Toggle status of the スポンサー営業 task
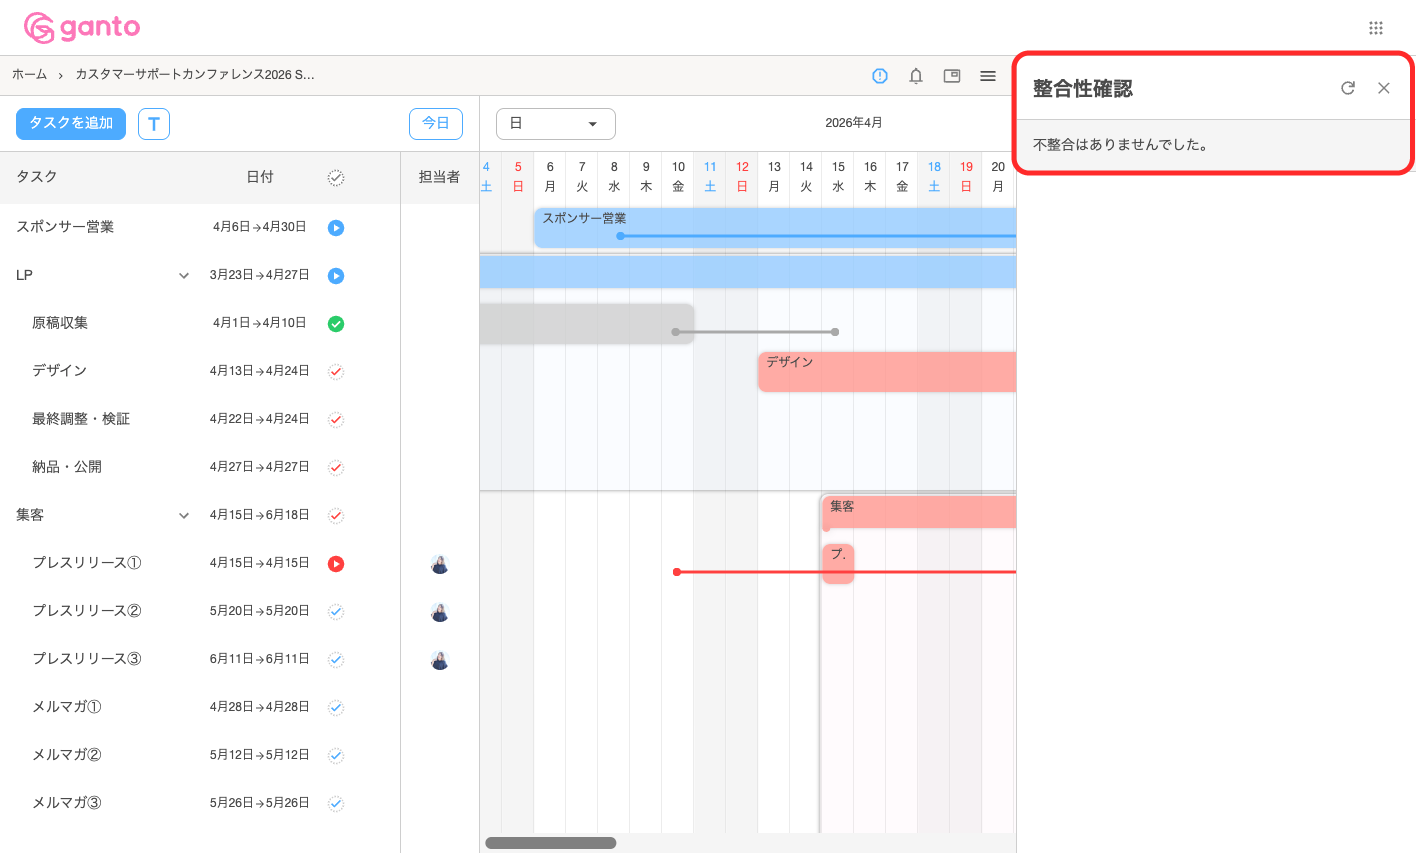Image resolution: width=1416 pixels, height=853 pixels. tap(335, 227)
